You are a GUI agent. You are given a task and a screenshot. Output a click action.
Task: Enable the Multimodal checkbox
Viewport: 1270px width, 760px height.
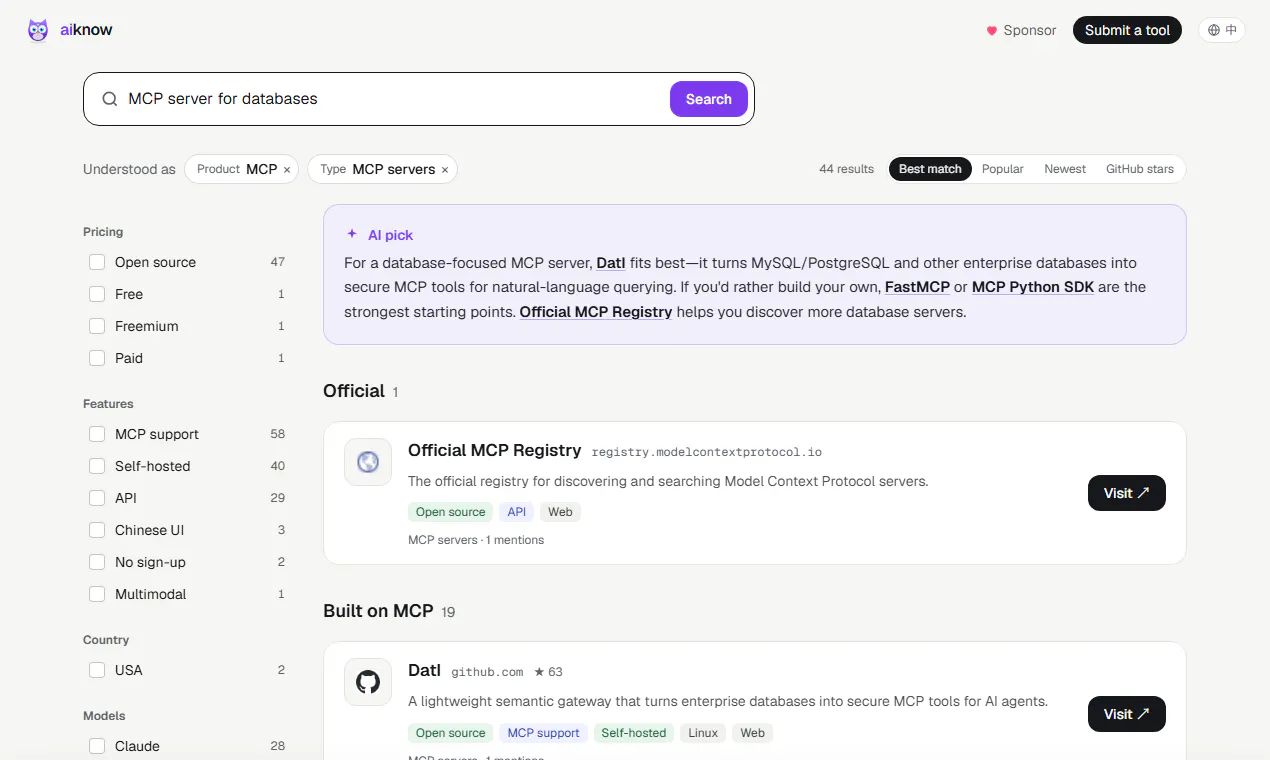(97, 594)
